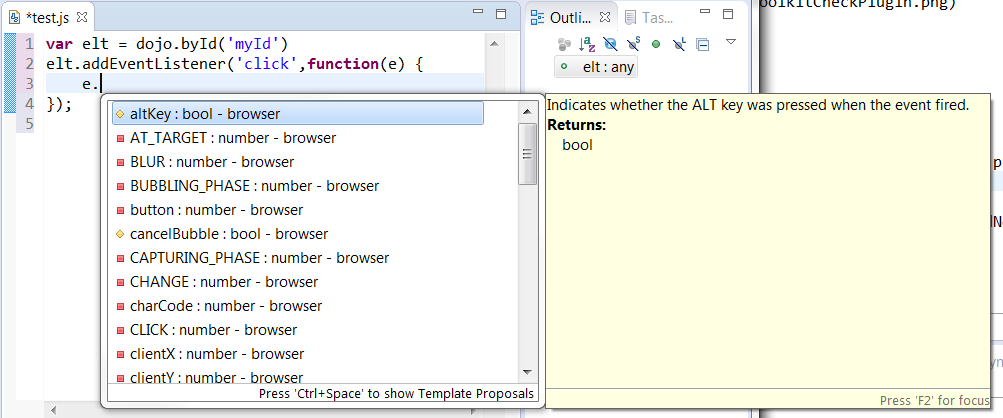1003x418 pixels.
Task: Click the proposal list scrollbar thumb
Action: click(x=528, y=154)
